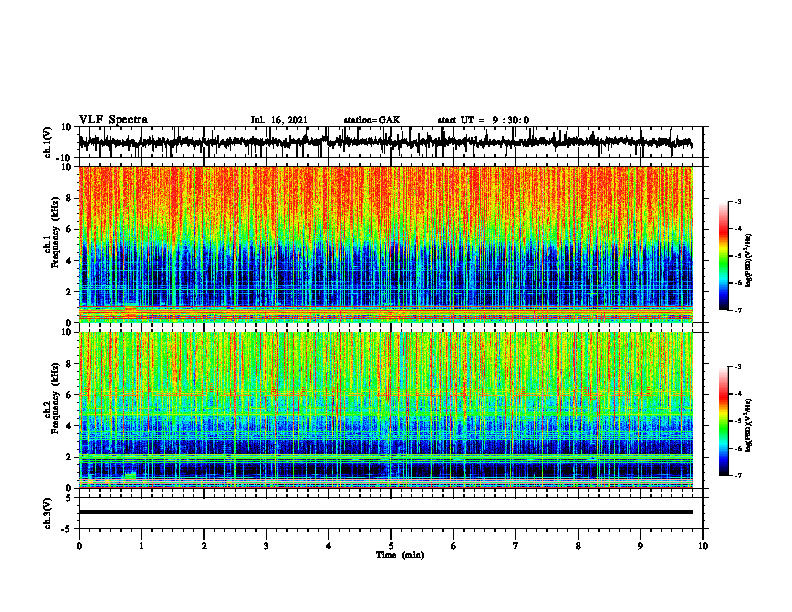Click time-axis tick label "2" at bottom
Image resolution: width=792 pixels, height=612 pixels.
click(204, 546)
